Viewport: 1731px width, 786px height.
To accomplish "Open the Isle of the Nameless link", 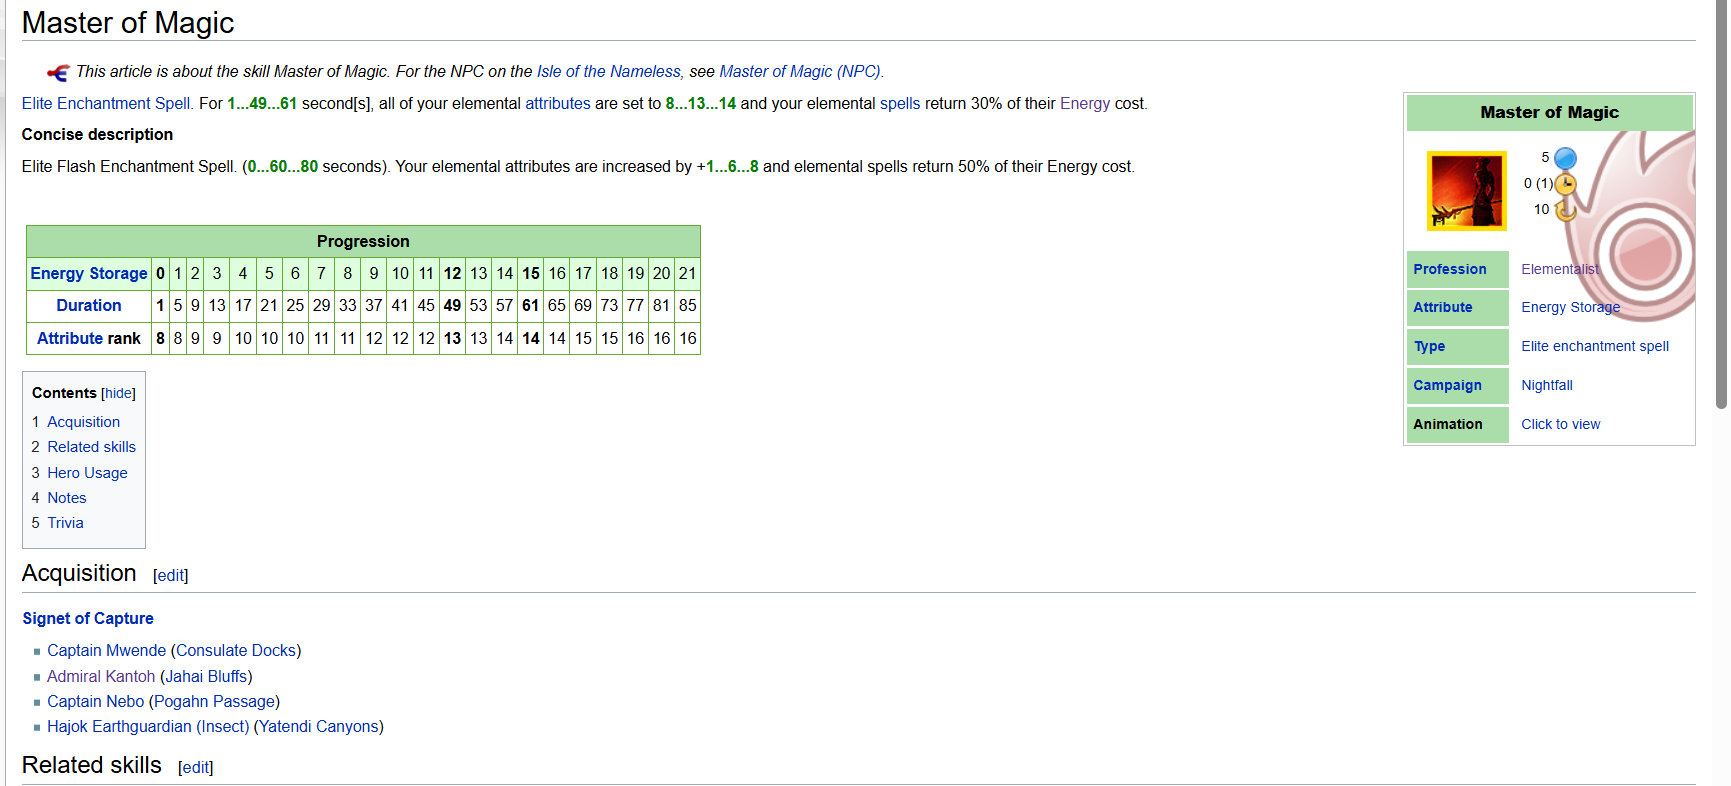I will coord(609,72).
